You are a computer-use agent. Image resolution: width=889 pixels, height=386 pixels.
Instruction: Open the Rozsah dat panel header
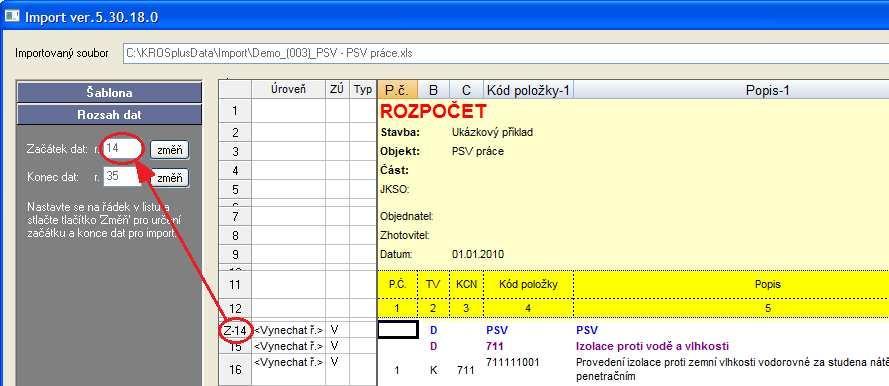(x=109, y=114)
